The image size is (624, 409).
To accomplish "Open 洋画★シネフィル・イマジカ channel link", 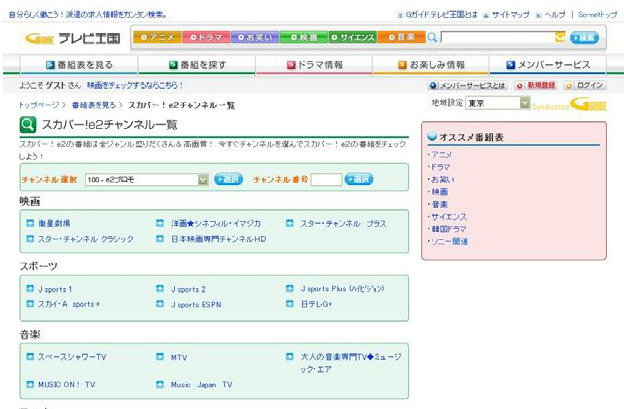I will tap(216, 224).
